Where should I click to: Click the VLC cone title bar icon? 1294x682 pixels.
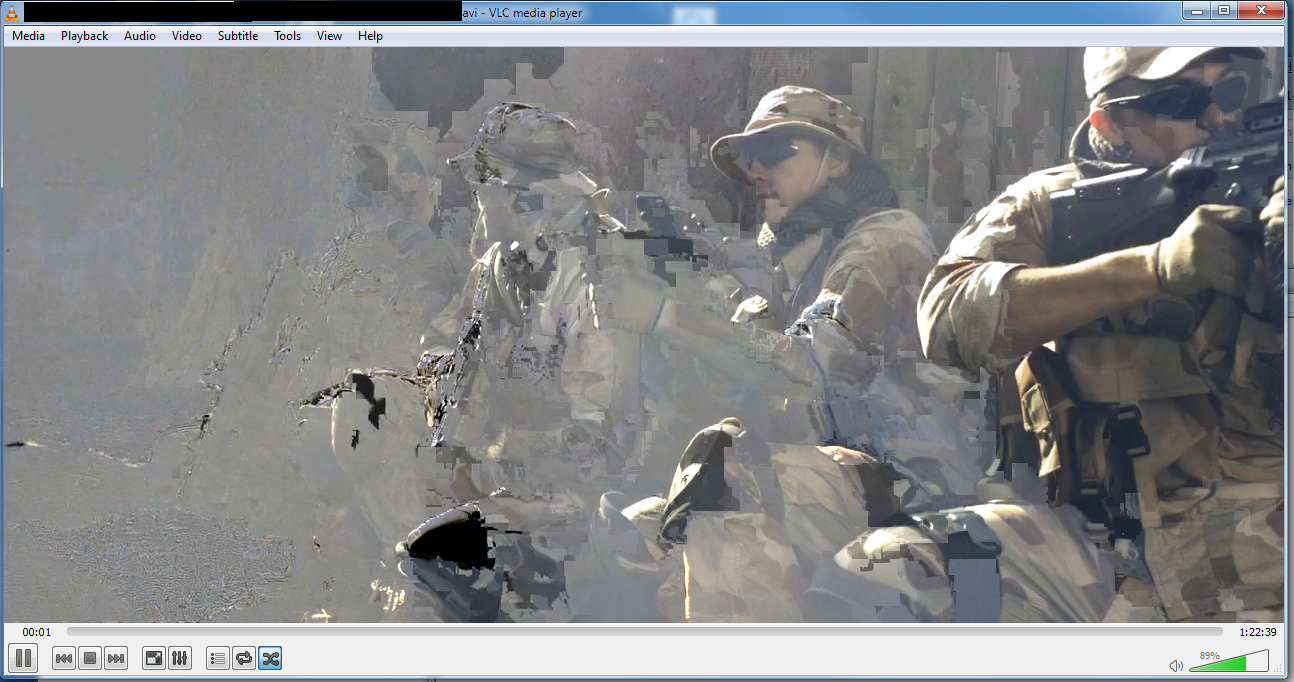click(x=11, y=12)
